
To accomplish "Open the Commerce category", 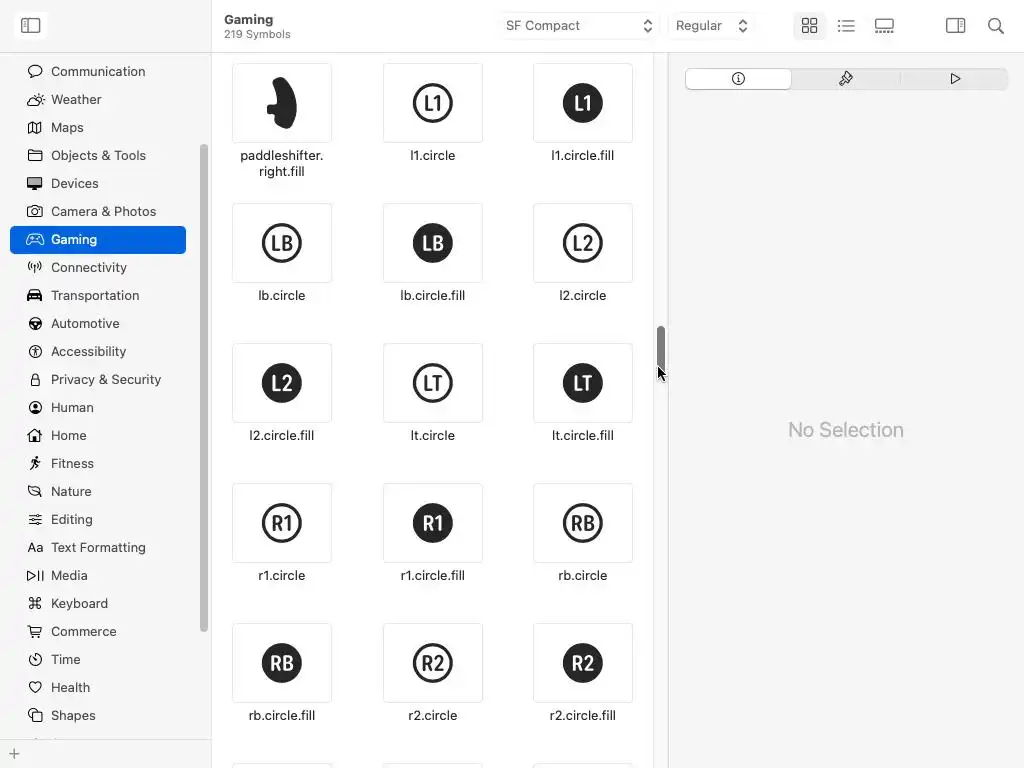I will point(98,632).
